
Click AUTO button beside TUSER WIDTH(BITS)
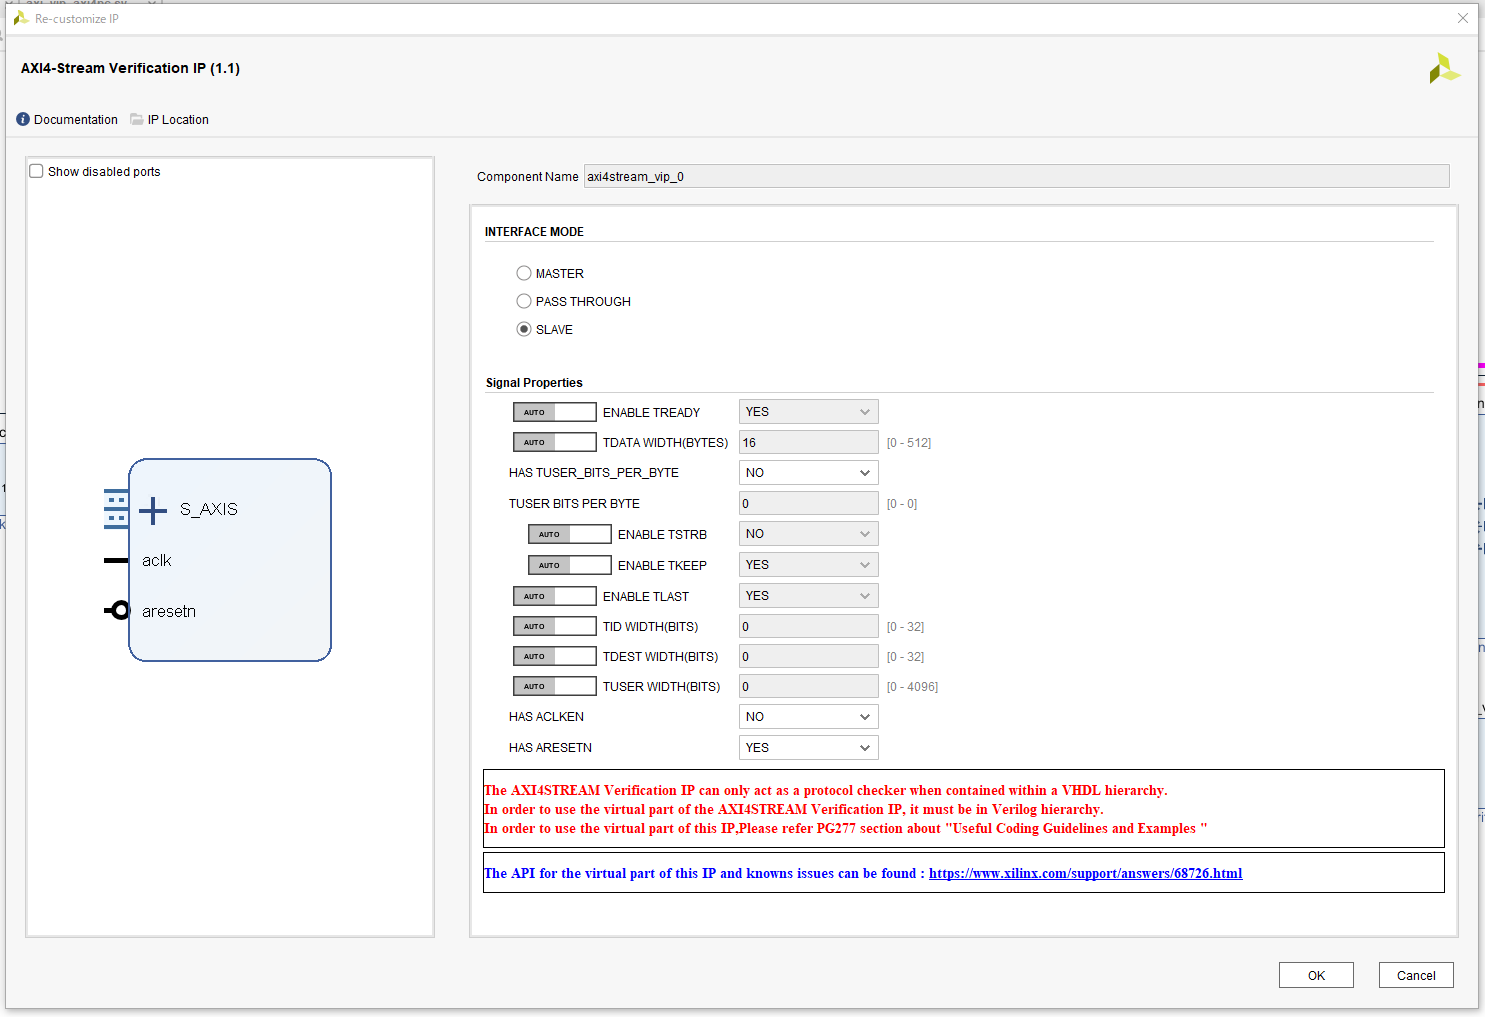[x=554, y=685]
